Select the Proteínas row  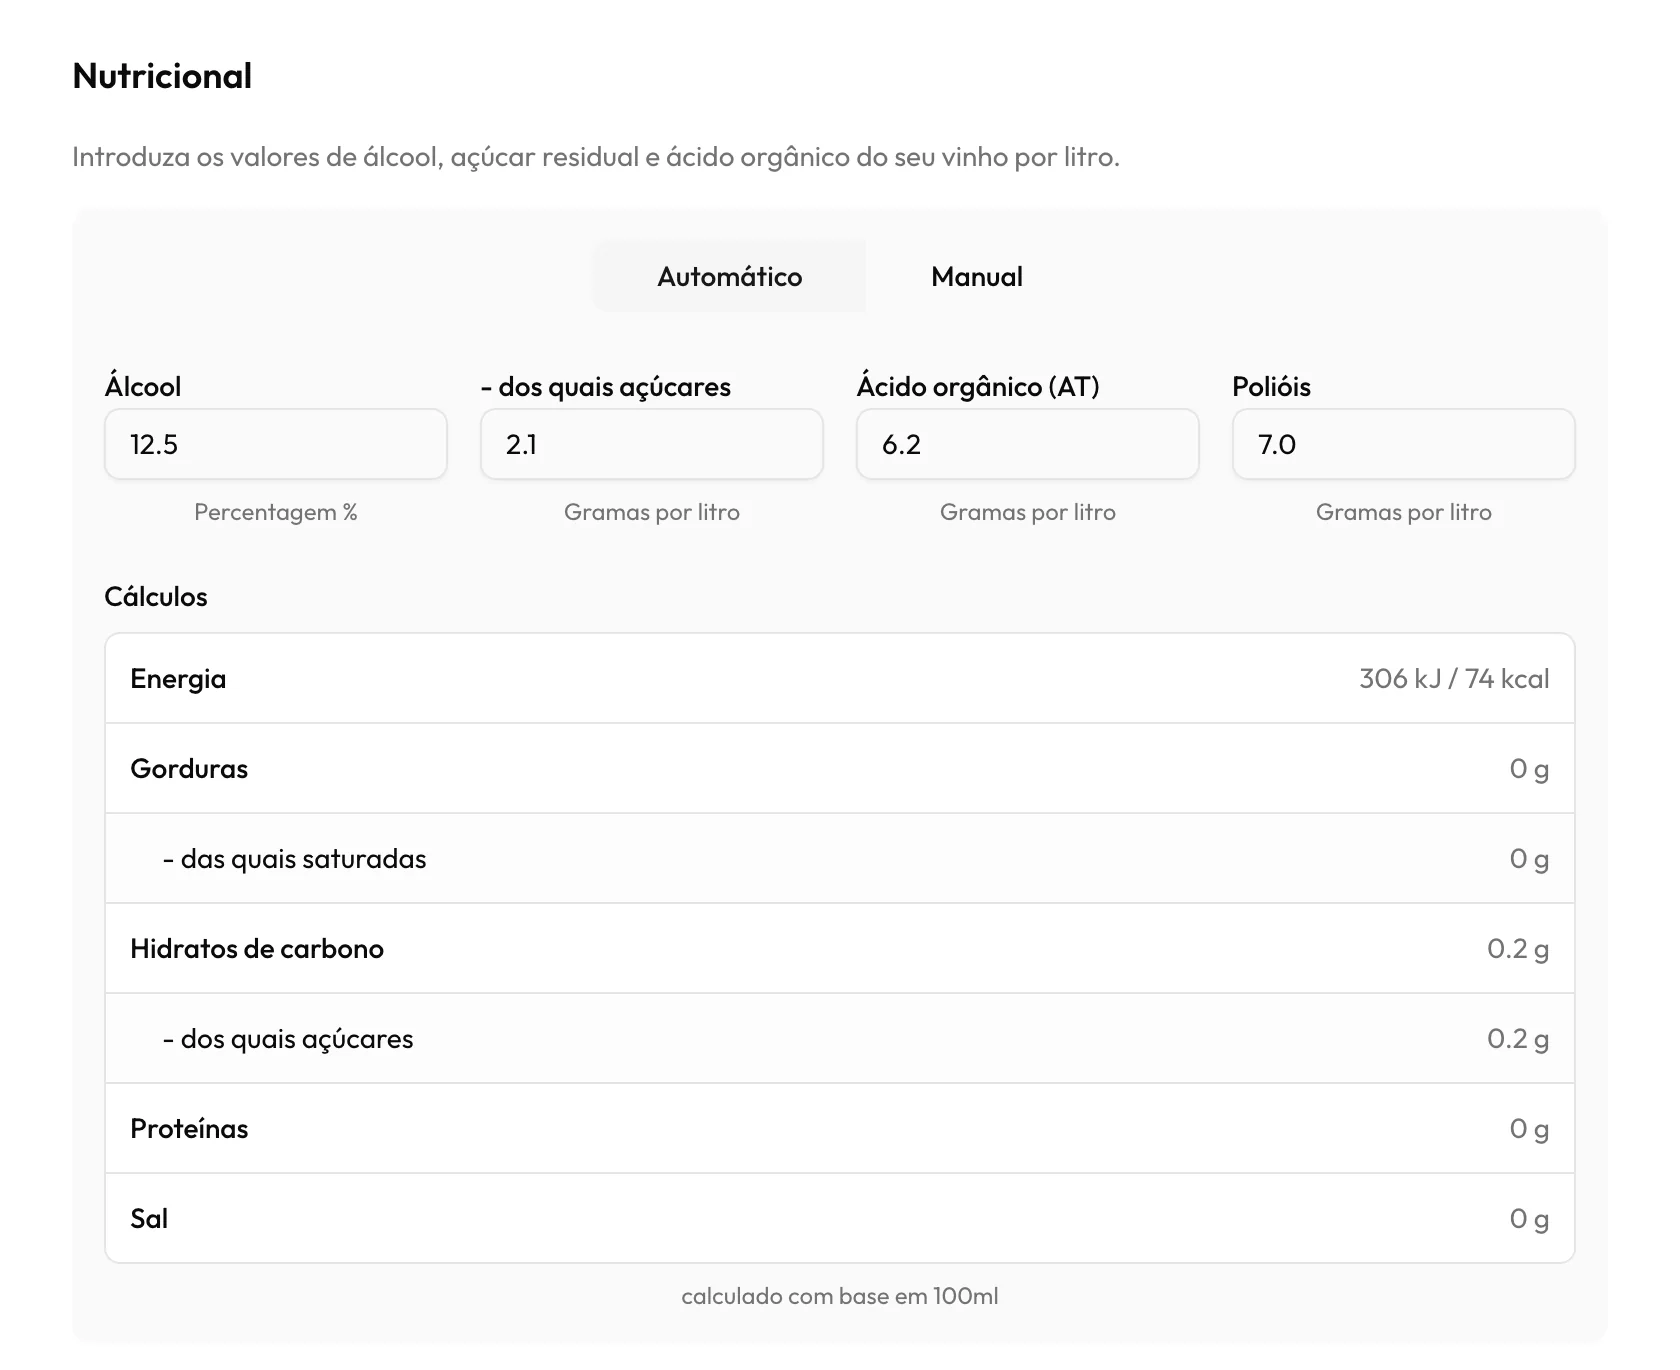point(840,1128)
